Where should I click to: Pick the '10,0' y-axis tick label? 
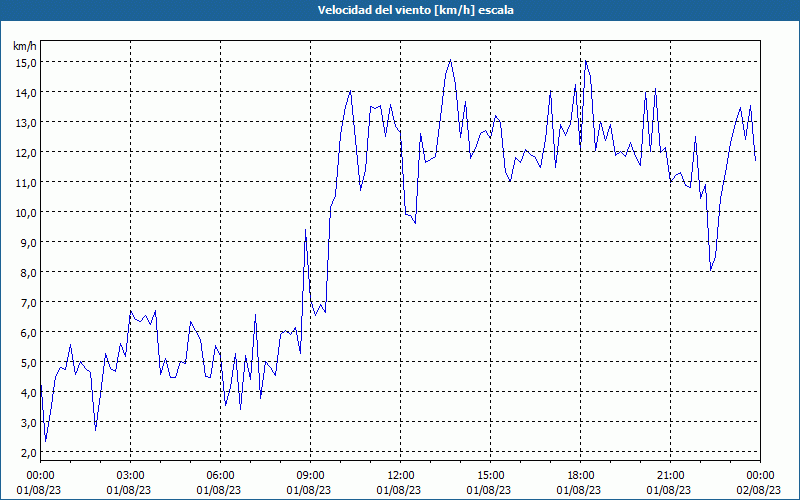click(26, 213)
